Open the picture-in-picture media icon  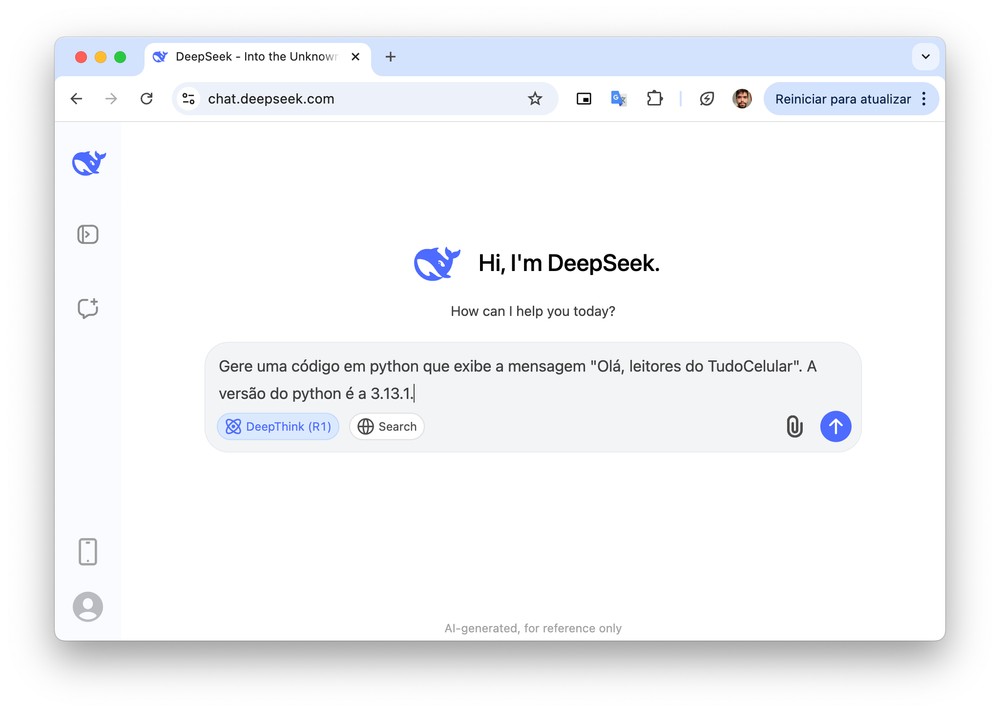point(584,99)
